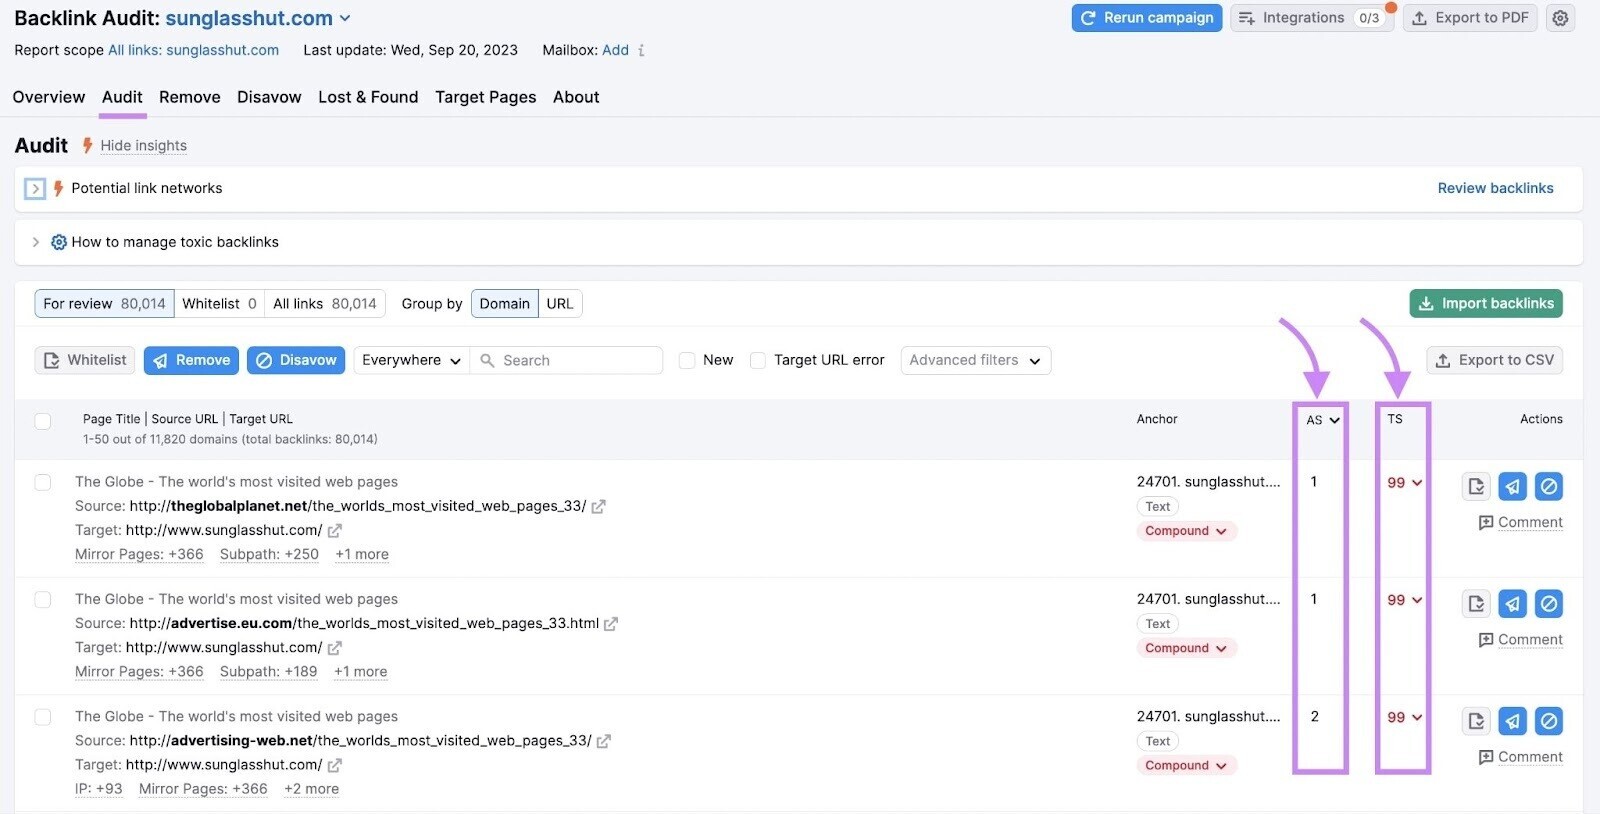
Task: Comment on theglobalplanet.net backlink
Action: click(1520, 522)
